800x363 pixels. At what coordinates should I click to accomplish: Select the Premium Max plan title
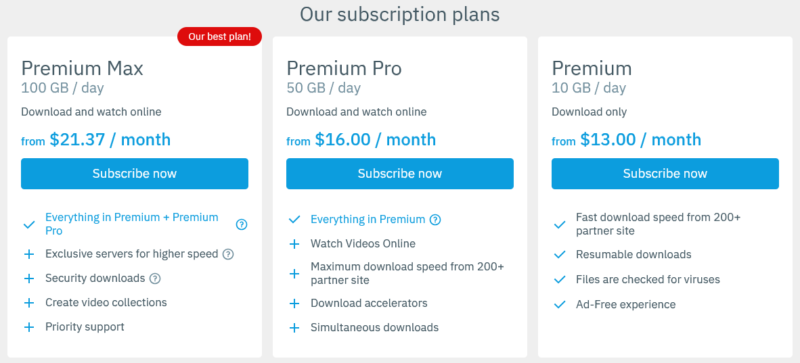point(82,68)
